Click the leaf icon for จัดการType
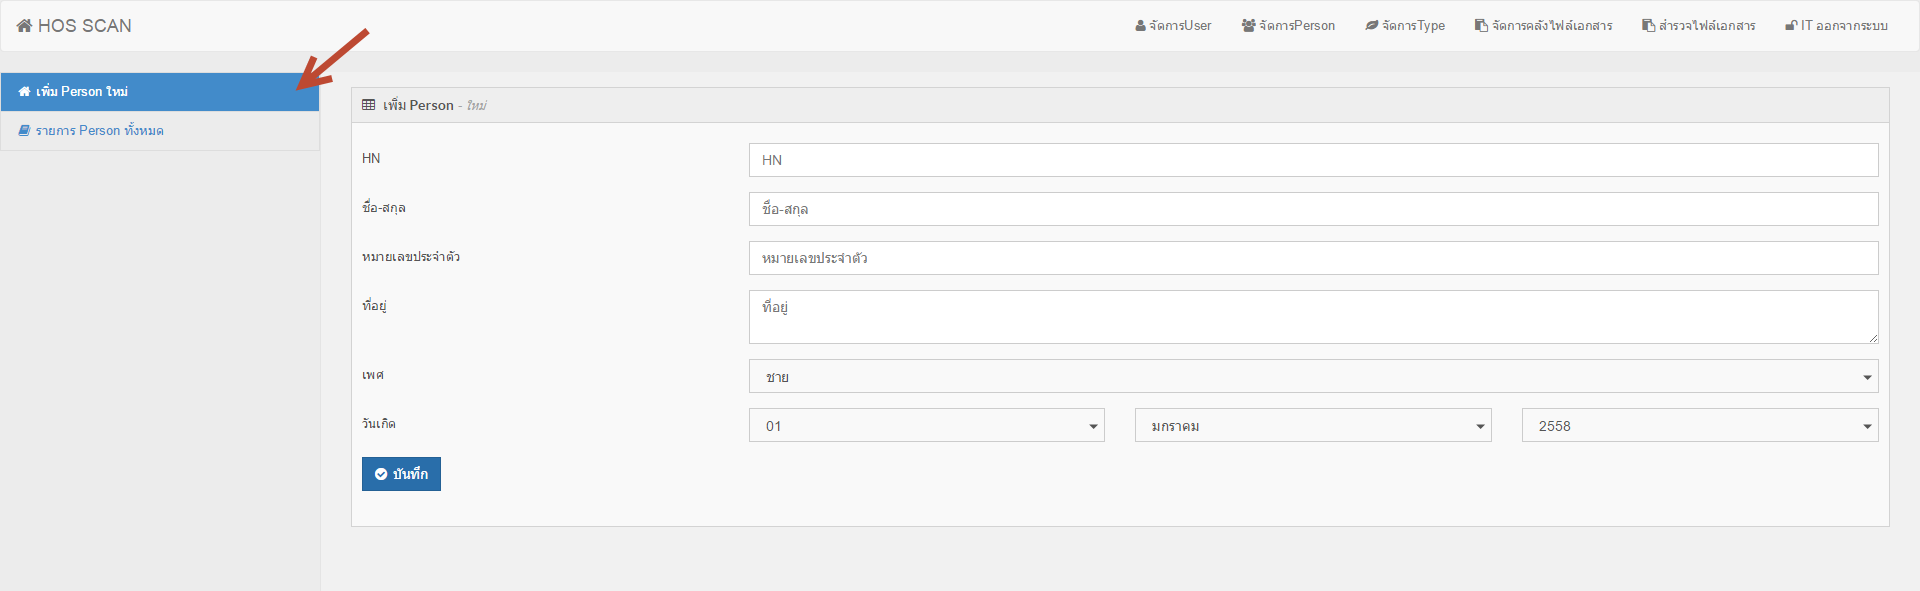 (x=1372, y=26)
